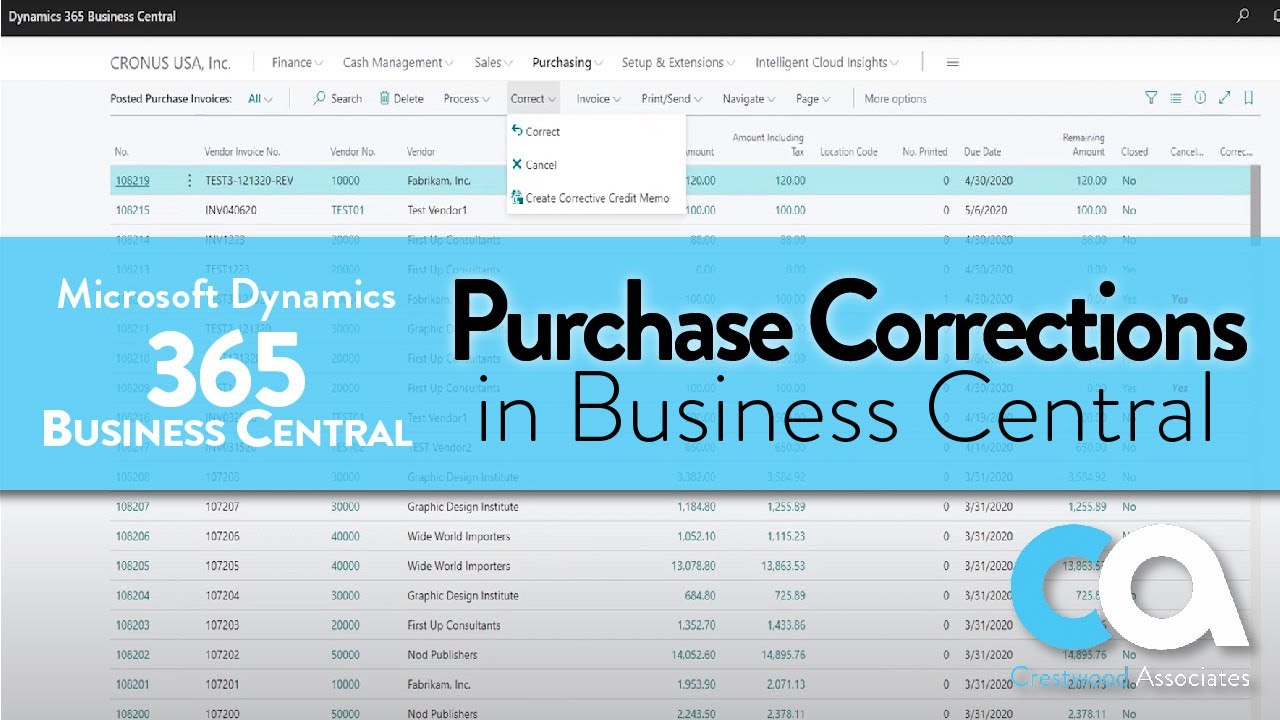Image resolution: width=1280 pixels, height=720 pixels.
Task: Search the Posted Purchase Invoices list
Action: (x=338, y=99)
